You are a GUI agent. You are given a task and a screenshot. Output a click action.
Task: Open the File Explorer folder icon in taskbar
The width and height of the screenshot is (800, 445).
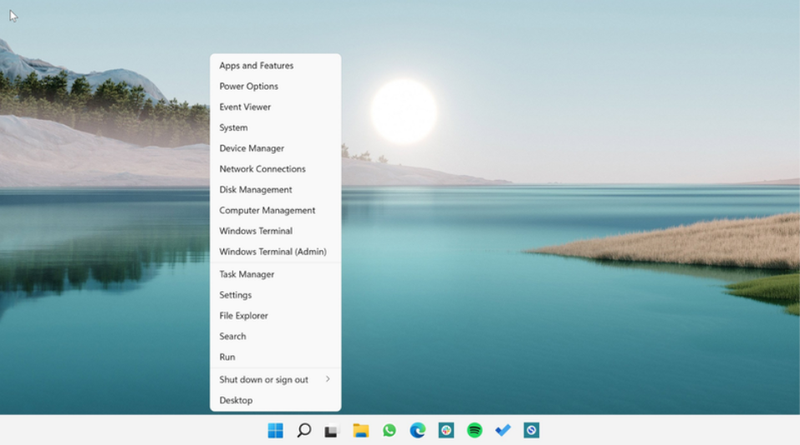361,431
